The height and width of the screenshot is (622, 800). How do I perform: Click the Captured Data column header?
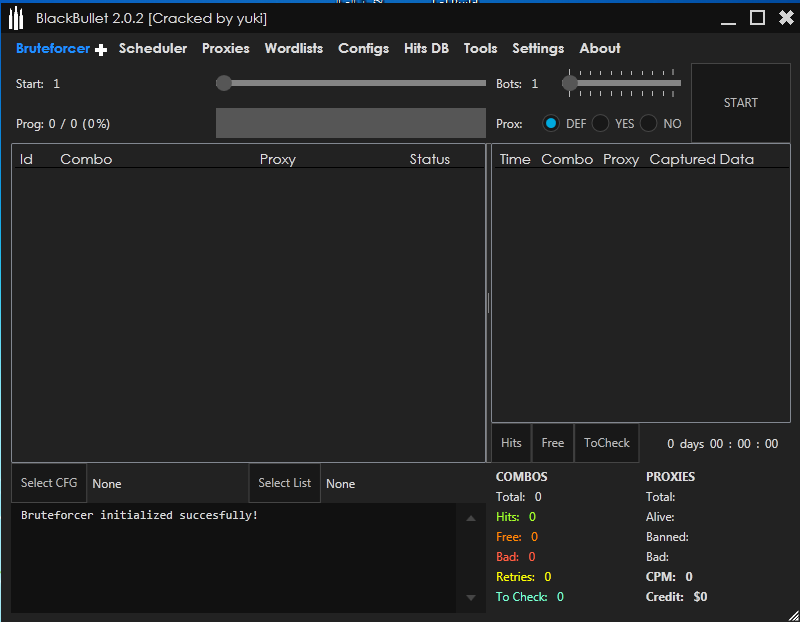point(702,159)
